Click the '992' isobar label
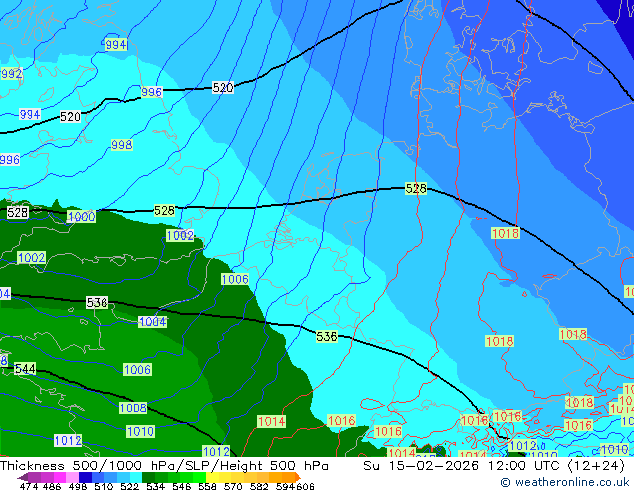 tap(11, 74)
